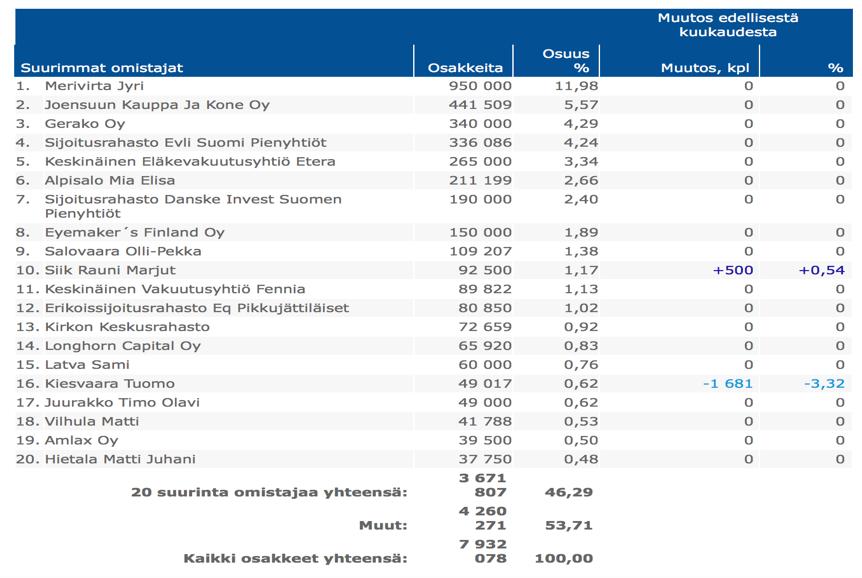Select share count '211 199'
Image resolution: width=862 pixels, height=578 pixels.
tap(480, 180)
